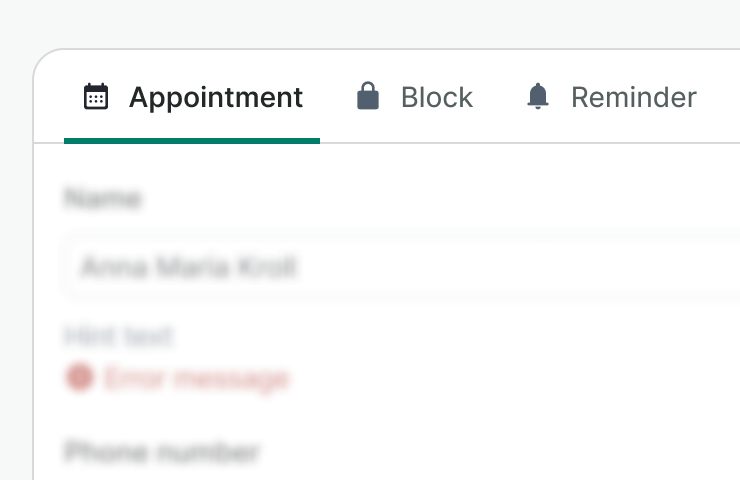Click empty tab bar space right of Reminder
This screenshot has height=480, width=740.
(720, 97)
